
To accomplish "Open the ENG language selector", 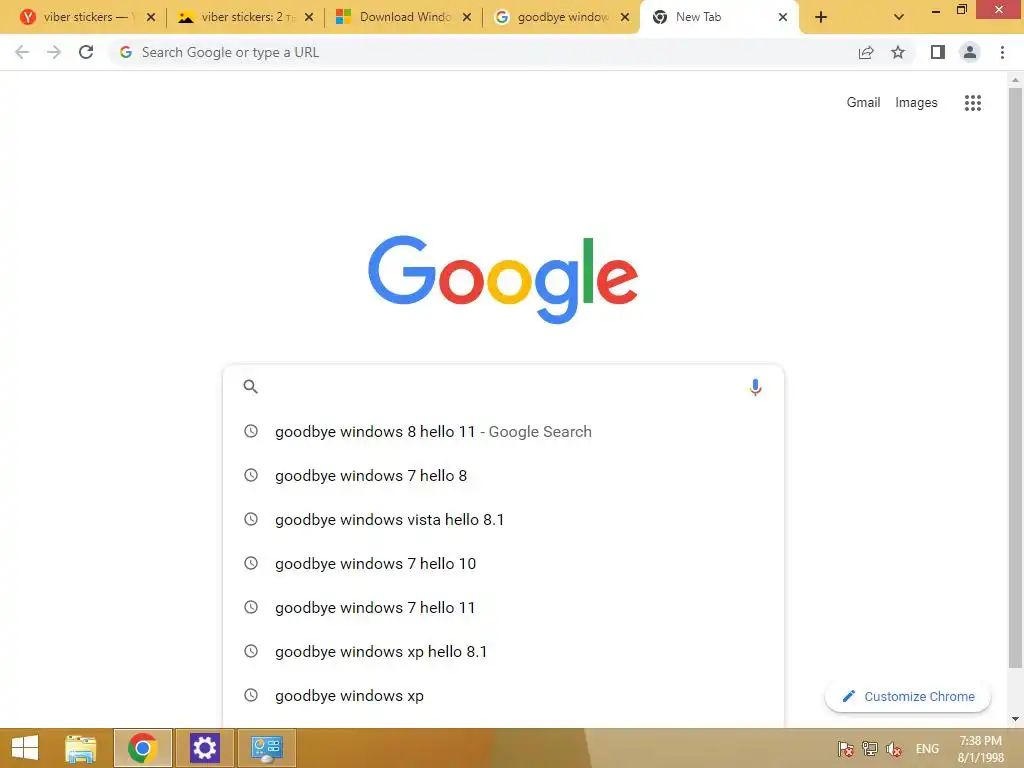I will [x=927, y=749].
